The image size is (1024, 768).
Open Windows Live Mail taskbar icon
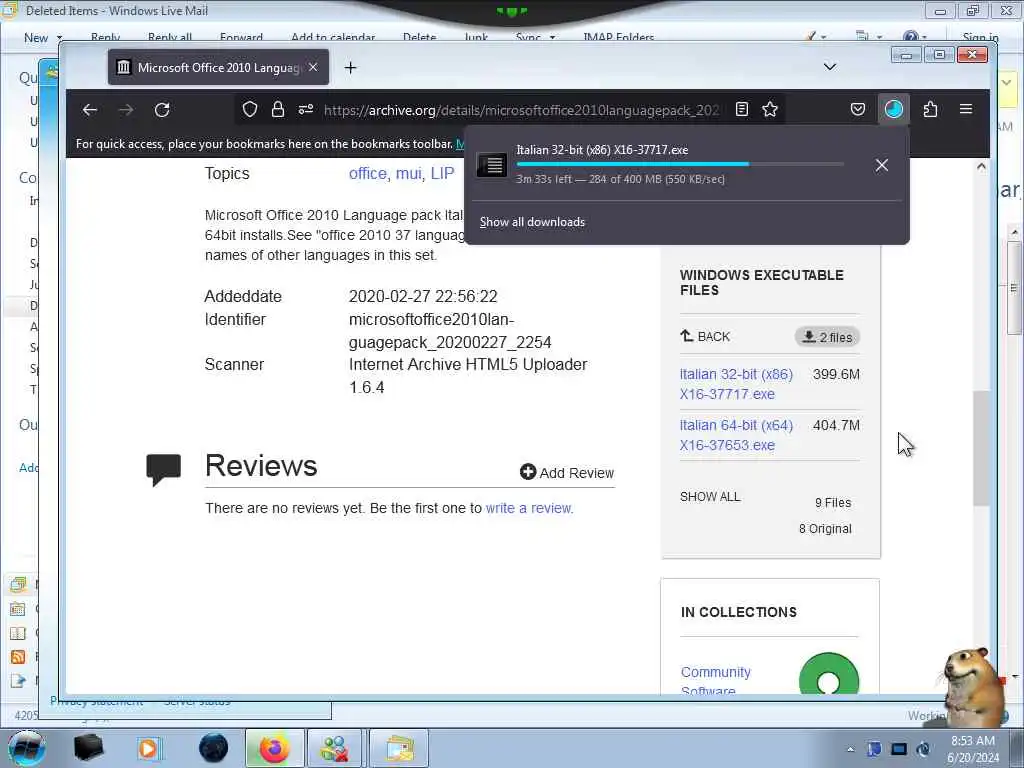click(399, 748)
